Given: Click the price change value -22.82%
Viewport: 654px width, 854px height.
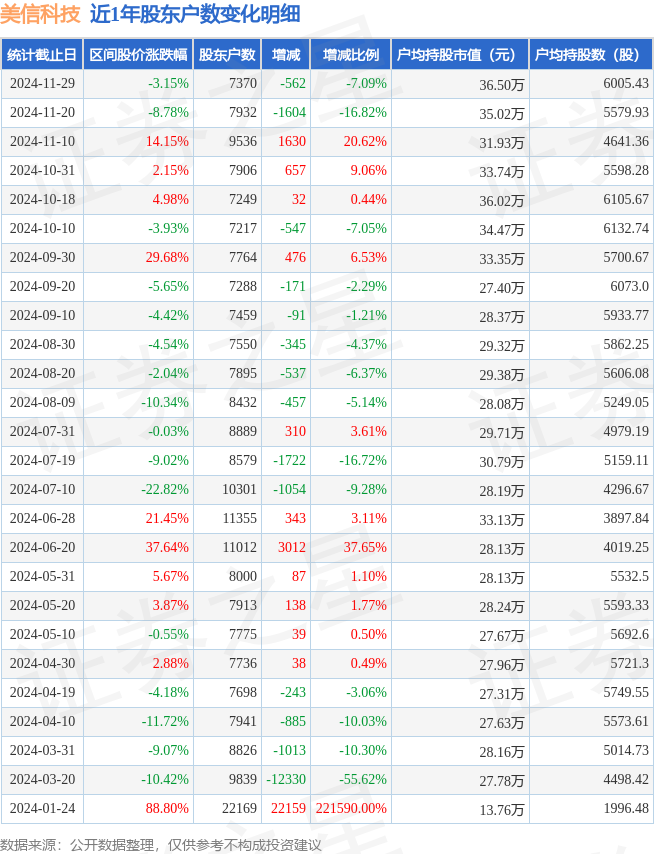Looking at the screenshot, I should pos(165,489).
